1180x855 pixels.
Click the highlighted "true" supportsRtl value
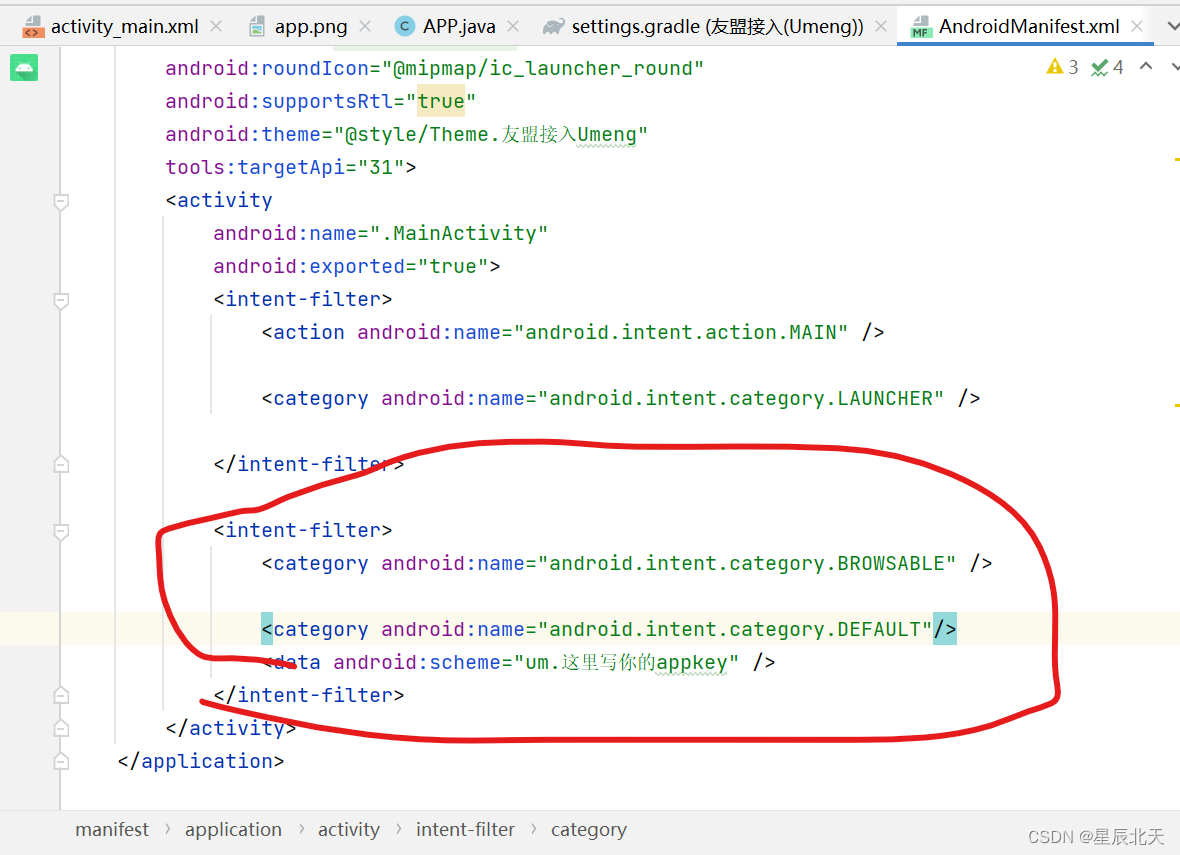(441, 102)
